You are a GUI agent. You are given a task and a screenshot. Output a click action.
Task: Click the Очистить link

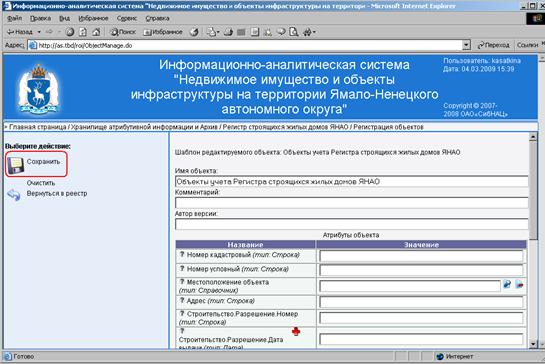[x=41, y=183]
